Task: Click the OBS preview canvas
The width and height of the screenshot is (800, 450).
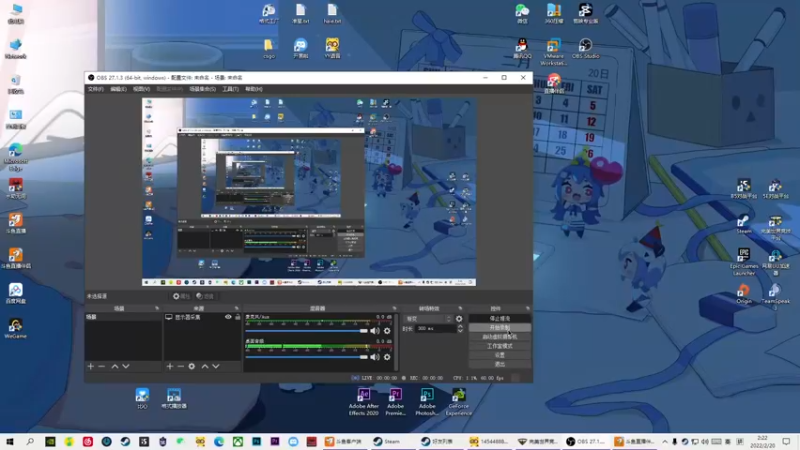Action: coord(309,192)
